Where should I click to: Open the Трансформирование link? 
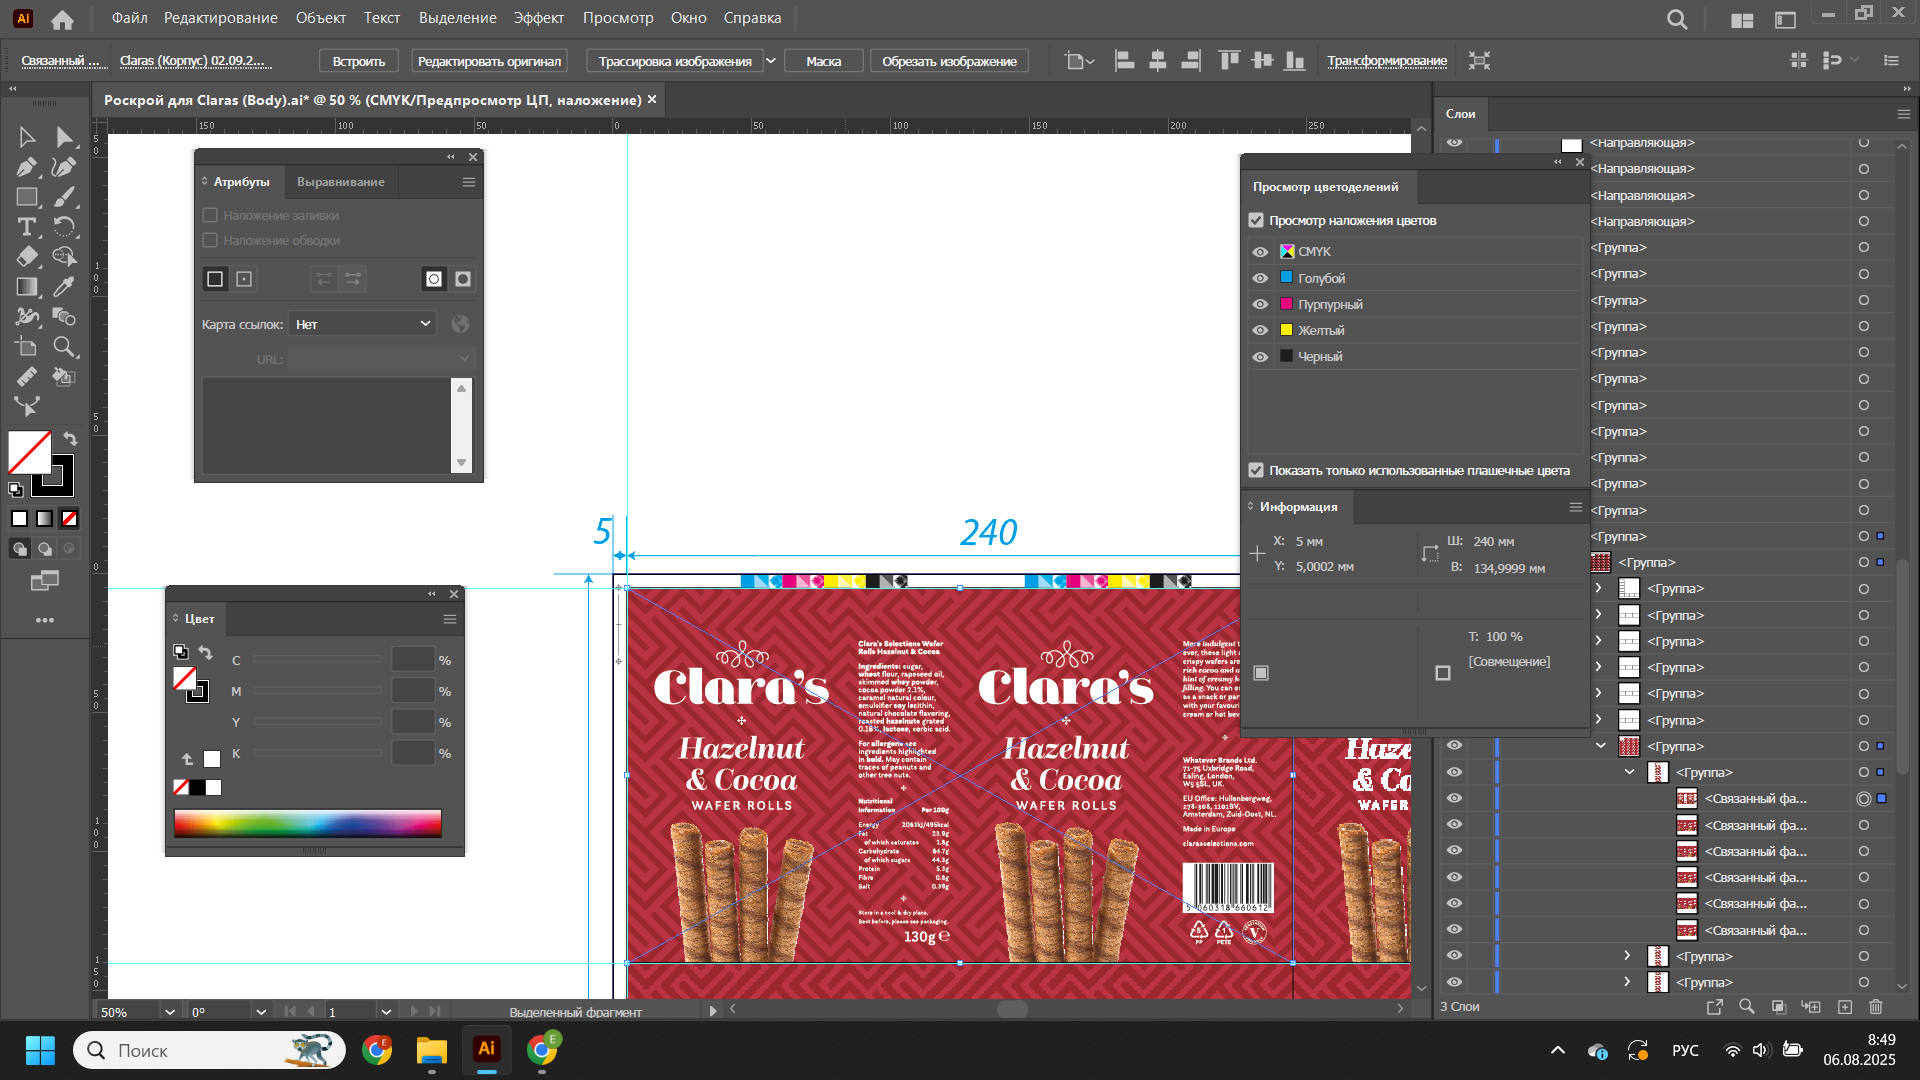[x=1387, y=61]
